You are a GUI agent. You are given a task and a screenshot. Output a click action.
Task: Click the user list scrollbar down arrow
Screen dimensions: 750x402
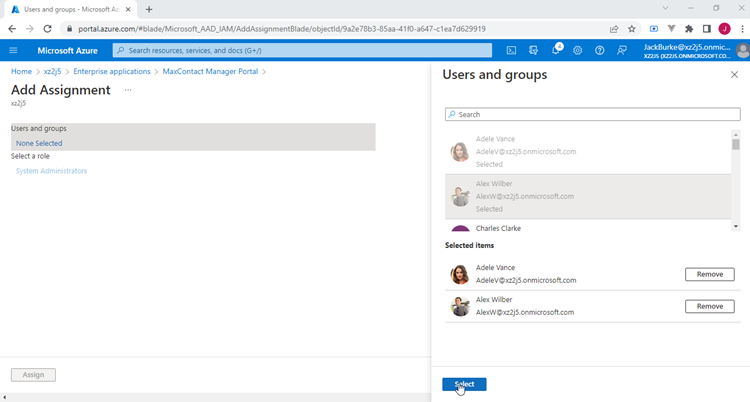pyautogui.click(x=736, y=226)
